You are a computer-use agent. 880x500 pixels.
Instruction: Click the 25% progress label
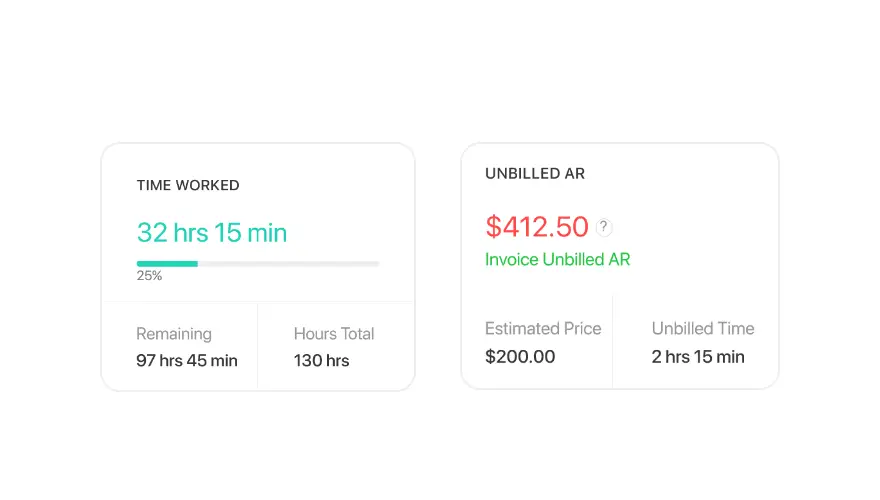149,276
